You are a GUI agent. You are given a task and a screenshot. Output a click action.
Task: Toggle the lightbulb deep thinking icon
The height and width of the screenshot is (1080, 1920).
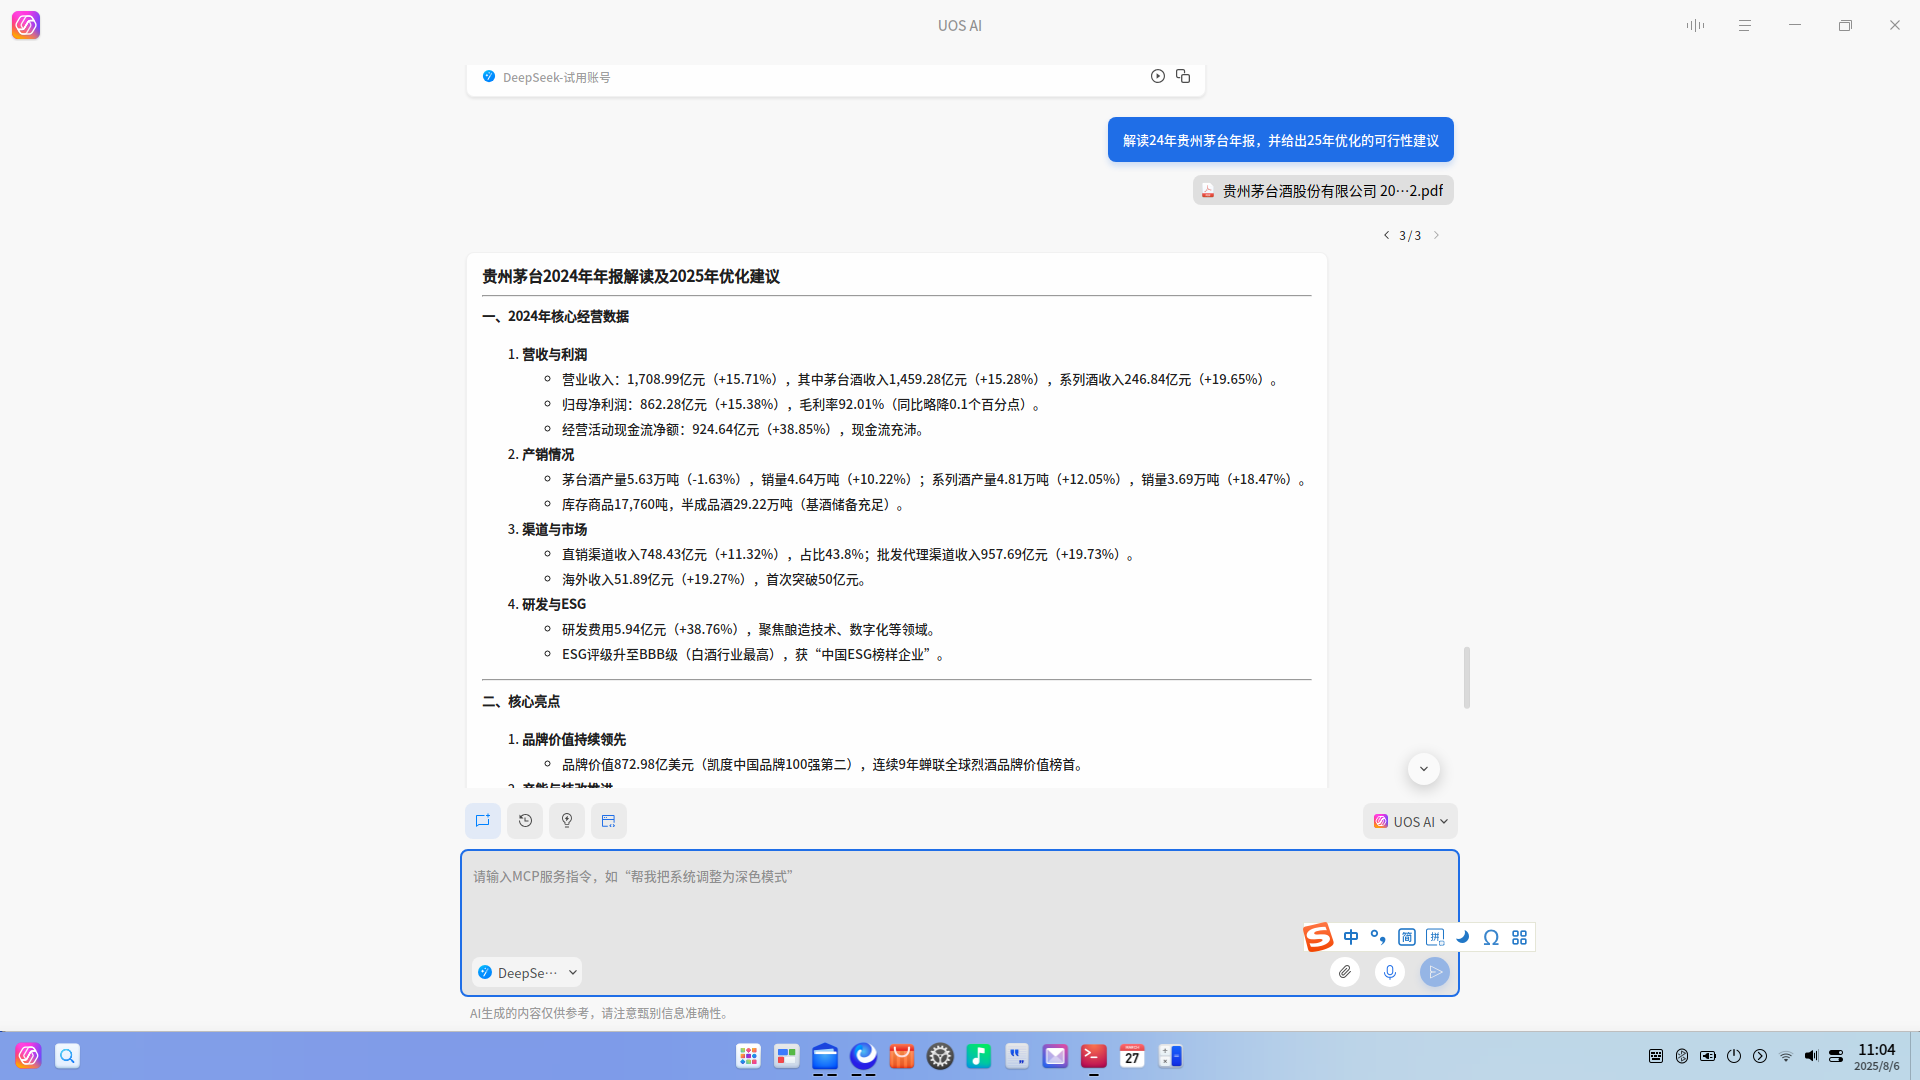tap(567, 821)
